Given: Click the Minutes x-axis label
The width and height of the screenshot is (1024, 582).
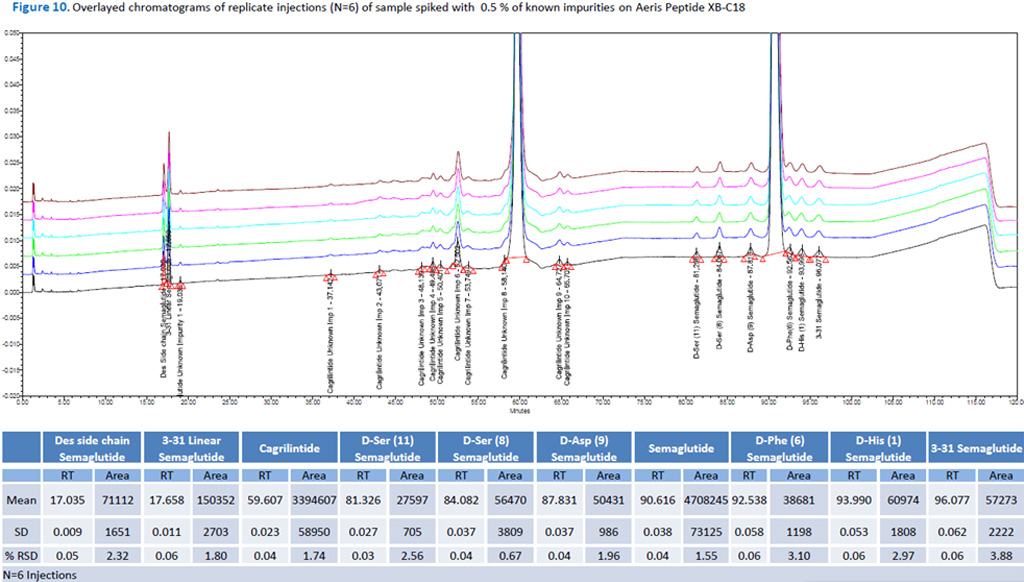Looking at the screenshot, I should point(519,410).
